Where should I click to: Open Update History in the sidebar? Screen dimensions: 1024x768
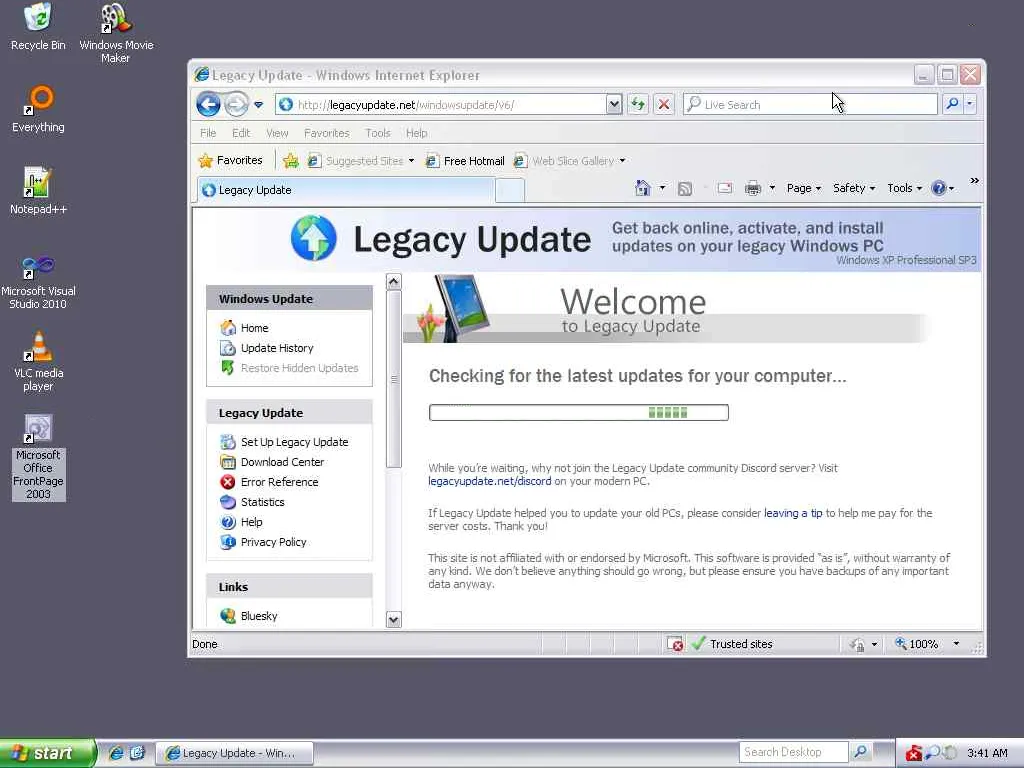[x=277, y=348]
